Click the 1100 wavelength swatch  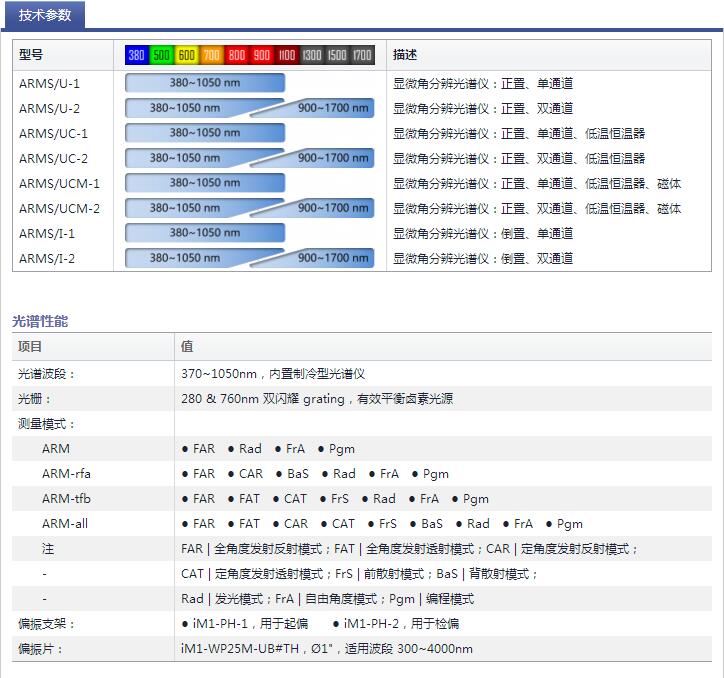click(x=286, y=55)
